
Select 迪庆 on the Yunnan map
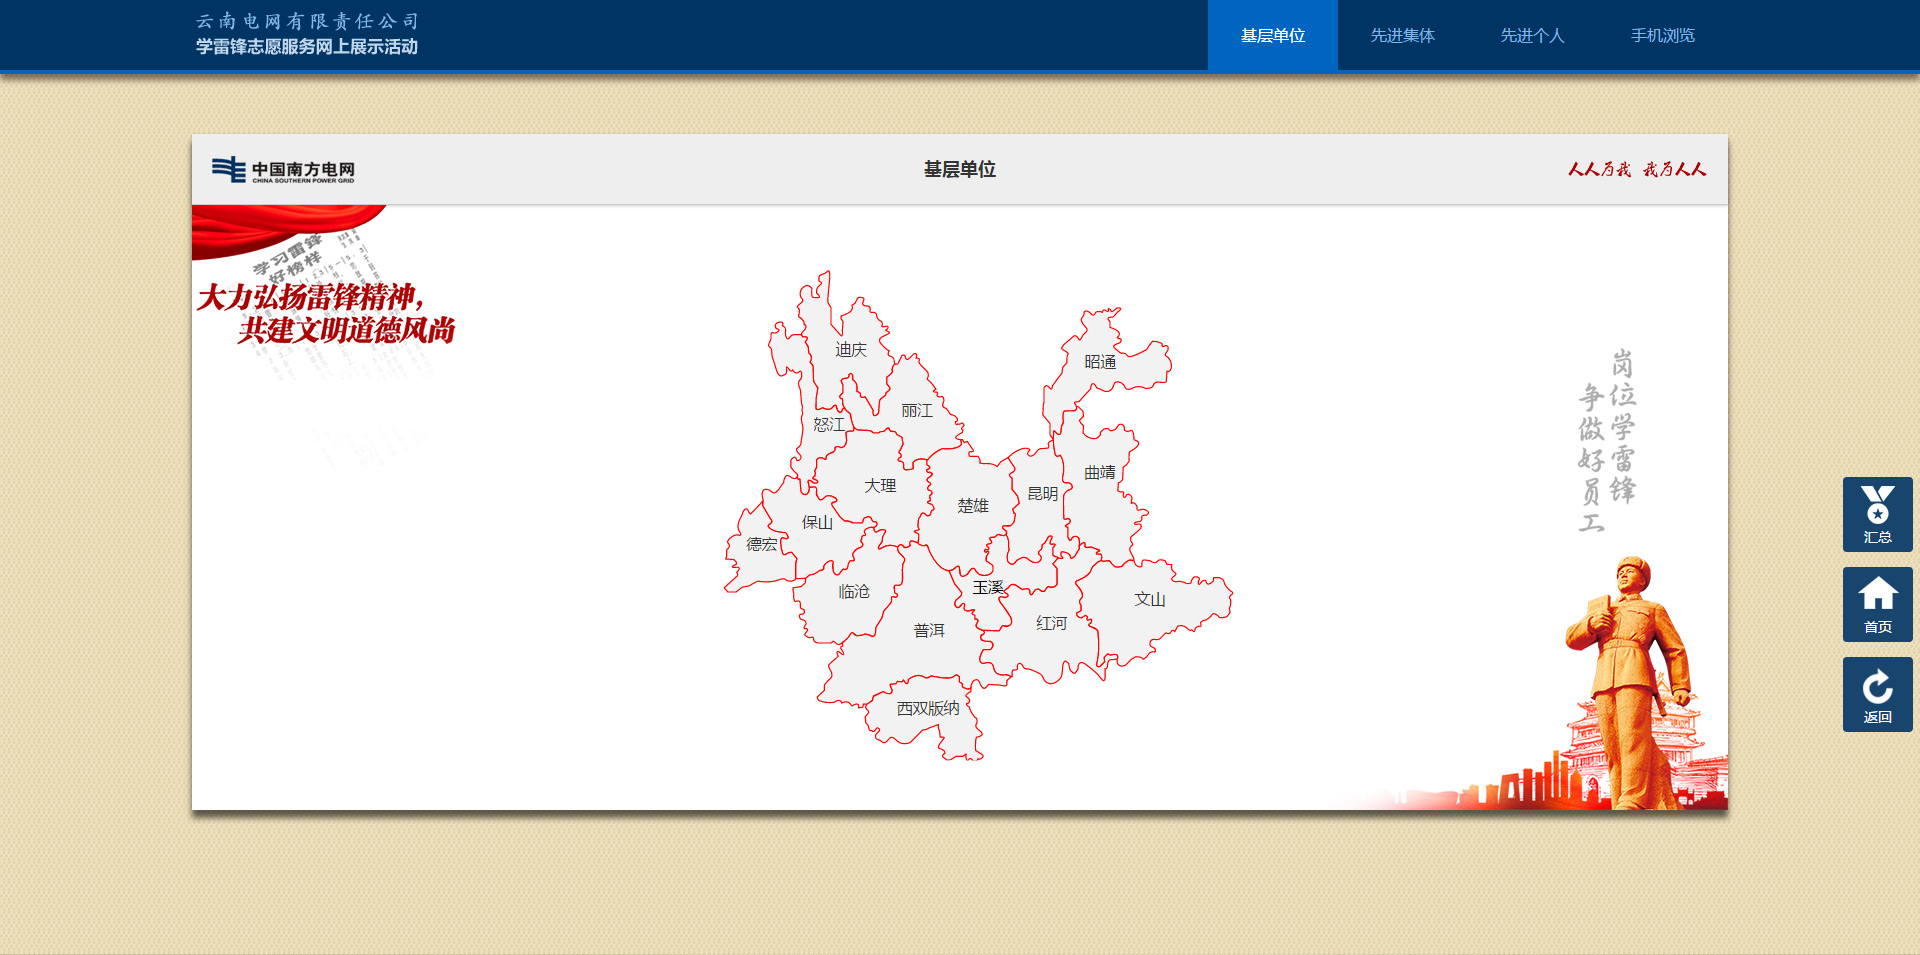850,350
